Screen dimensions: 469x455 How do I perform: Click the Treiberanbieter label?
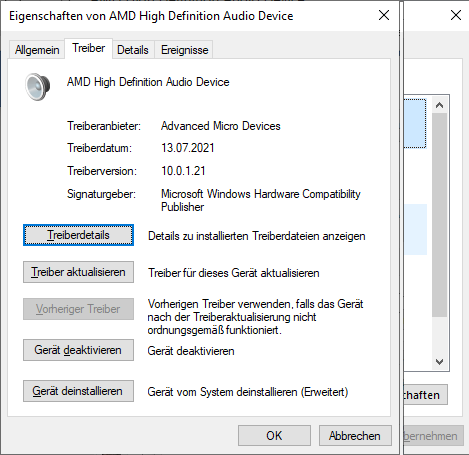tap(104, 126)
